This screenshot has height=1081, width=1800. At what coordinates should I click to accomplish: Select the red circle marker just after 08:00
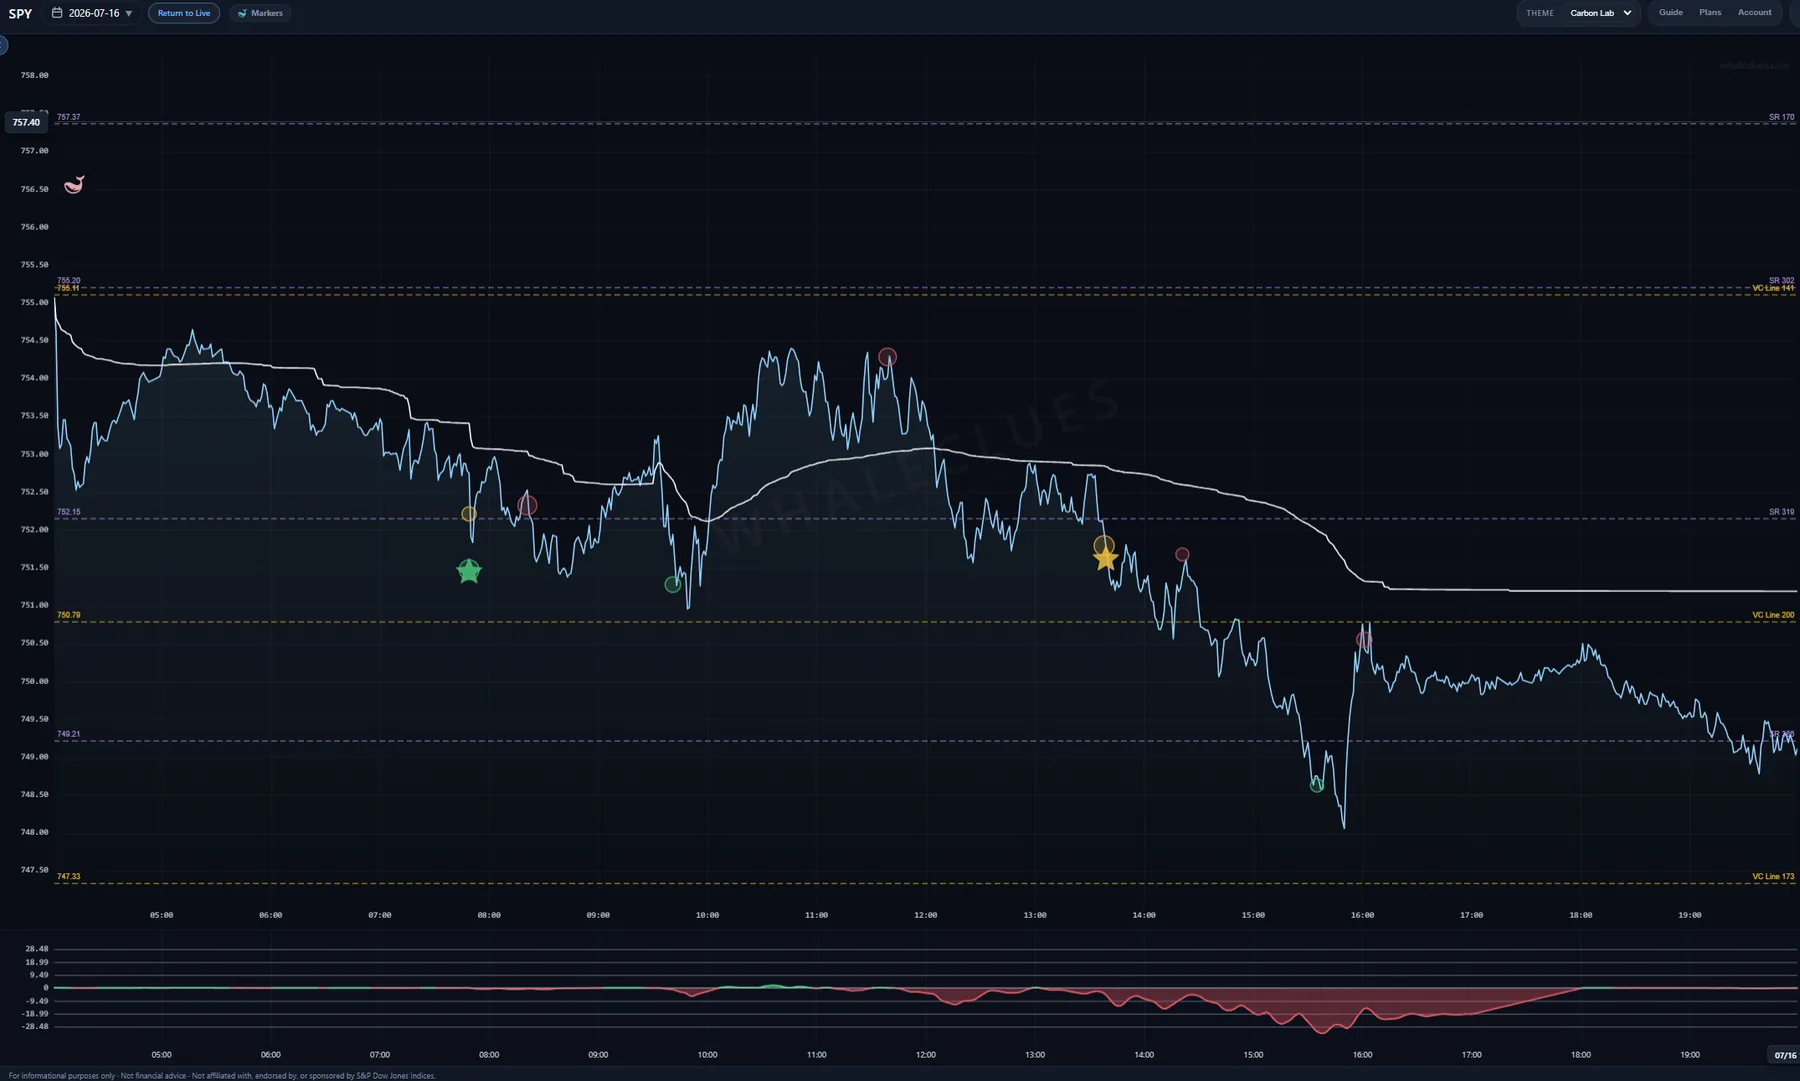527,506
